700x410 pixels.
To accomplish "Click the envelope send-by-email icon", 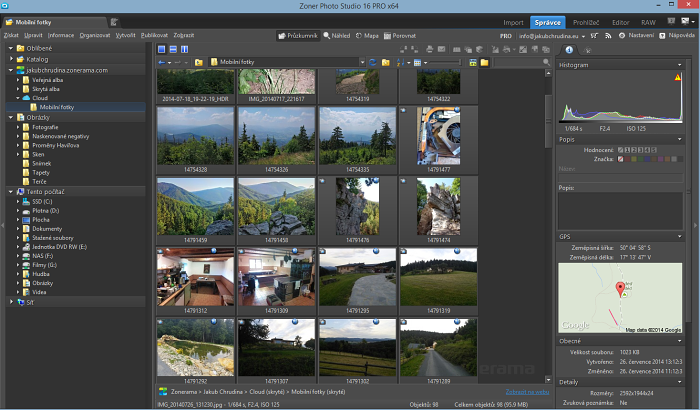I will (441, 50).
